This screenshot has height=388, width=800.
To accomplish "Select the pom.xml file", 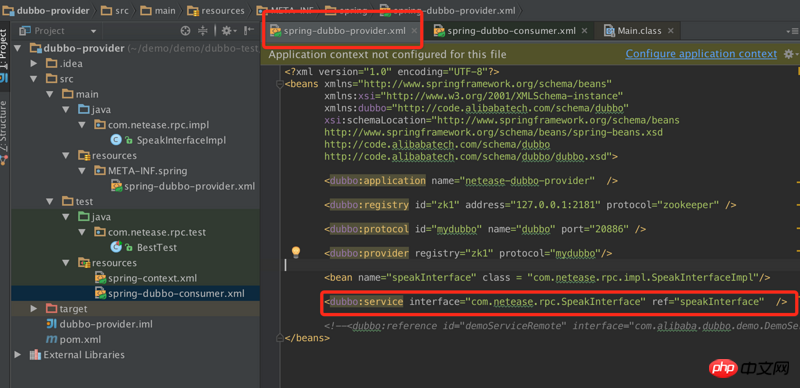I will tap(80, 340).
